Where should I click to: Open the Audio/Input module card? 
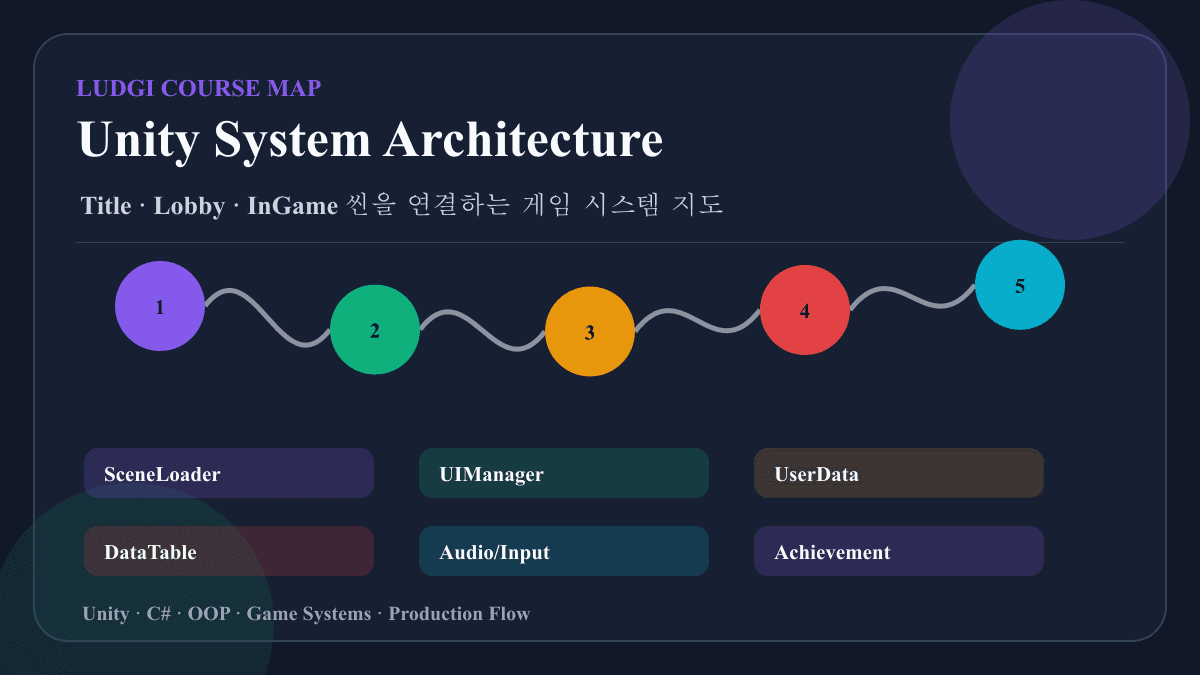tap(564, 551)
